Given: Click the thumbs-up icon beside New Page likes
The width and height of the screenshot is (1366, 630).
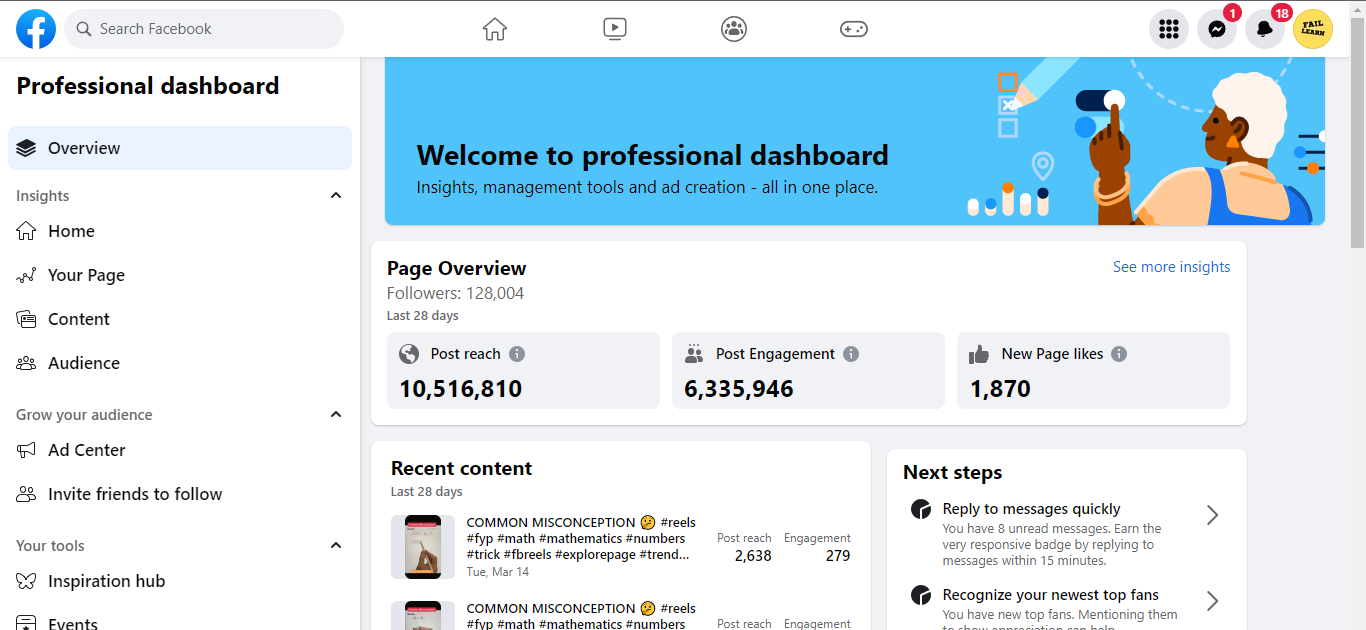Looking at the screenshot, I should pos(979,354).
